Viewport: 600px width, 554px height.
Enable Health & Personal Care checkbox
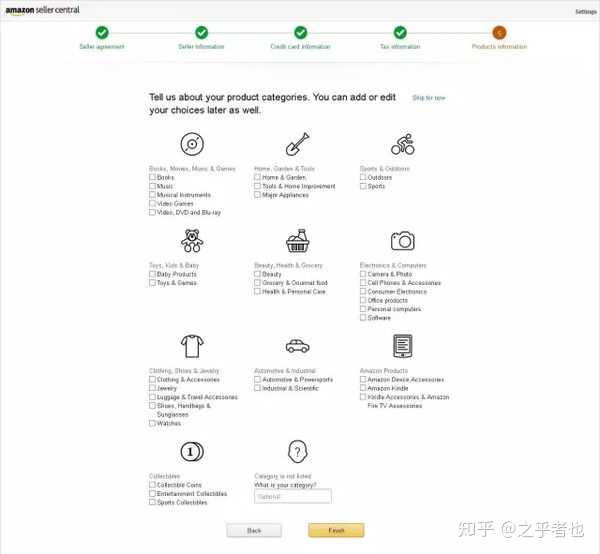(258, 292)
